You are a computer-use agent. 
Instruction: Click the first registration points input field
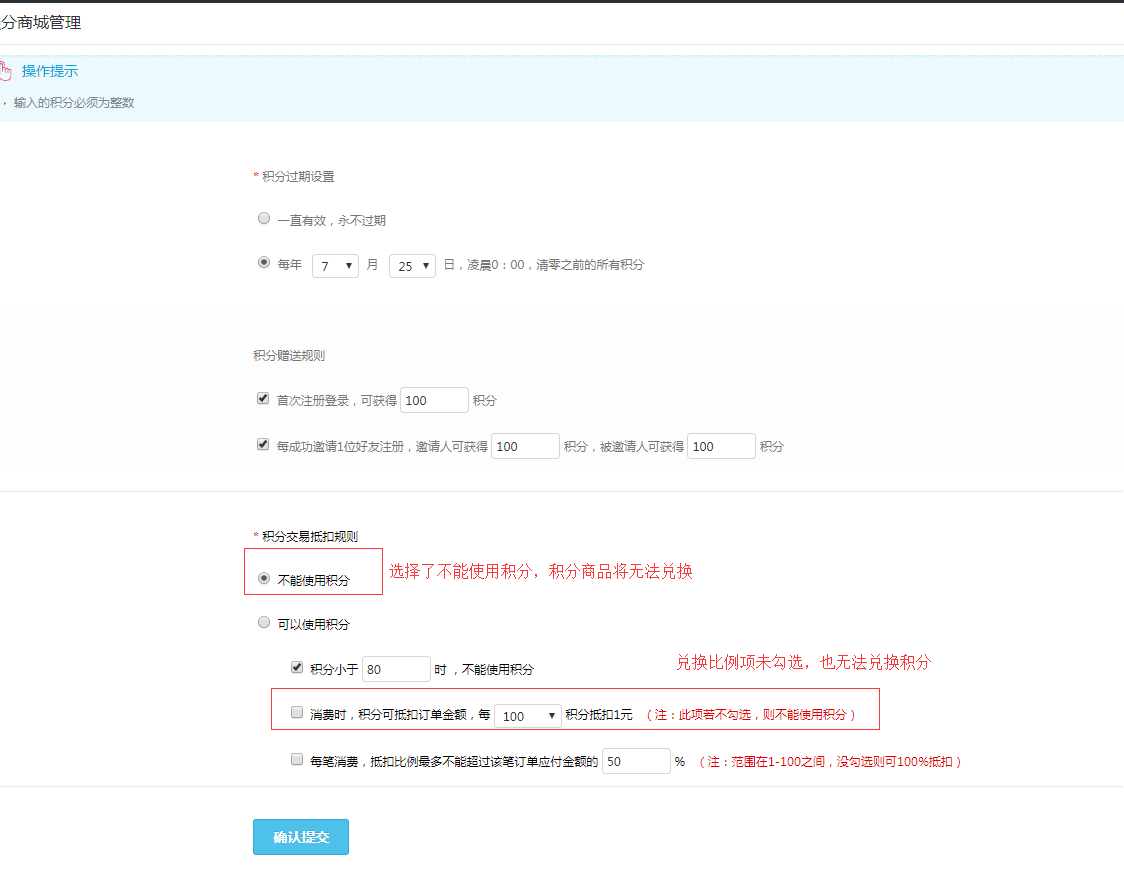coord(434,400)
